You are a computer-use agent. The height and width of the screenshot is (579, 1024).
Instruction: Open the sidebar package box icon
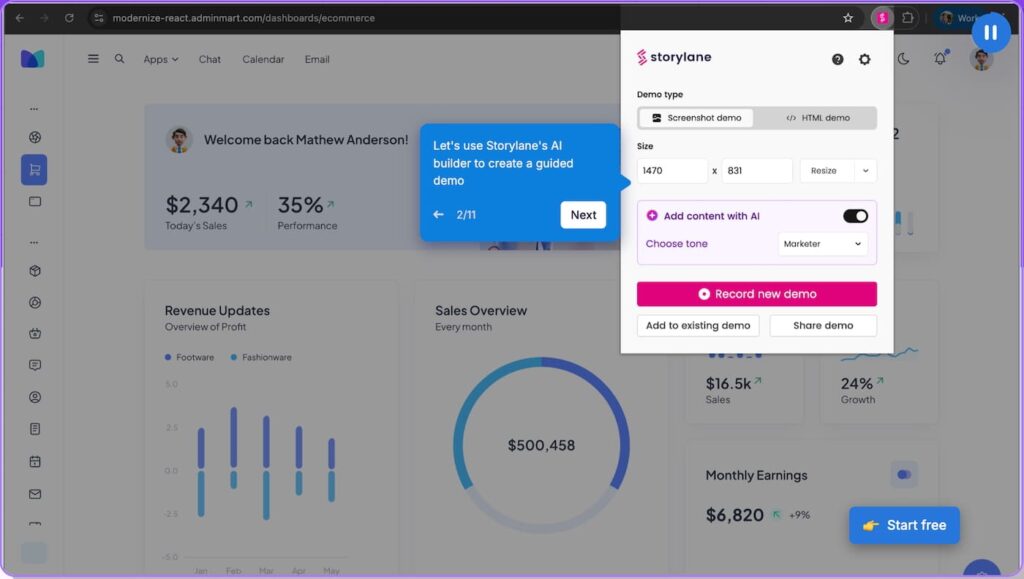pyautogui.click(x=35, y=271)
